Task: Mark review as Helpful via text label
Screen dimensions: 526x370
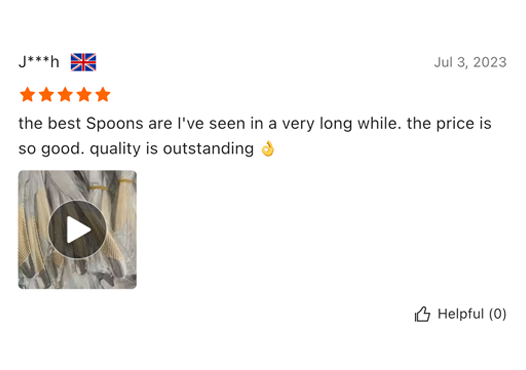Action: [461, 314]
